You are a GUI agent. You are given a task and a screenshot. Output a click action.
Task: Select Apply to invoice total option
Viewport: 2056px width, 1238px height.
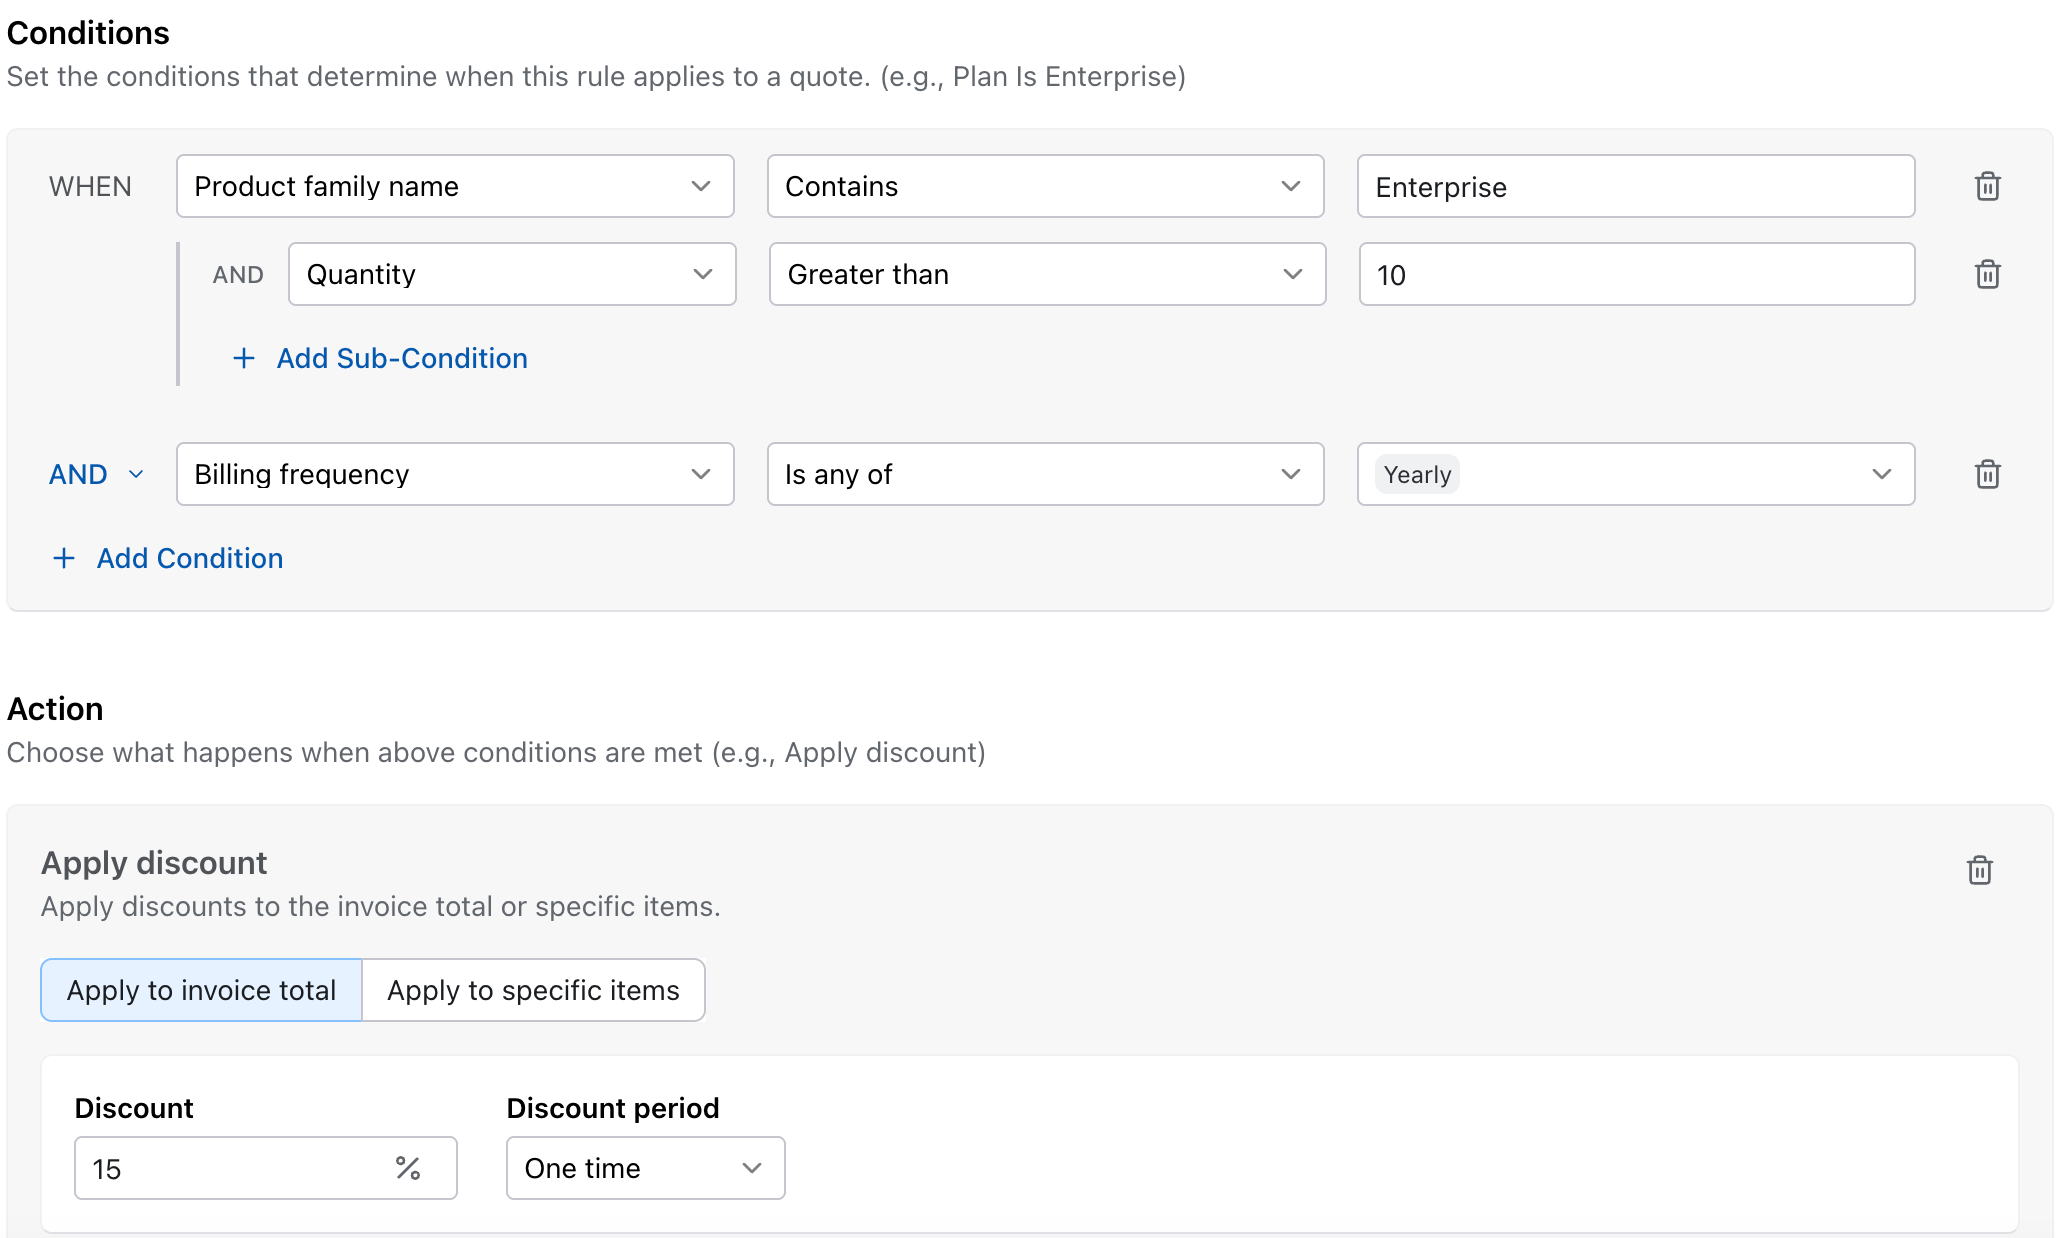point(201,990)
